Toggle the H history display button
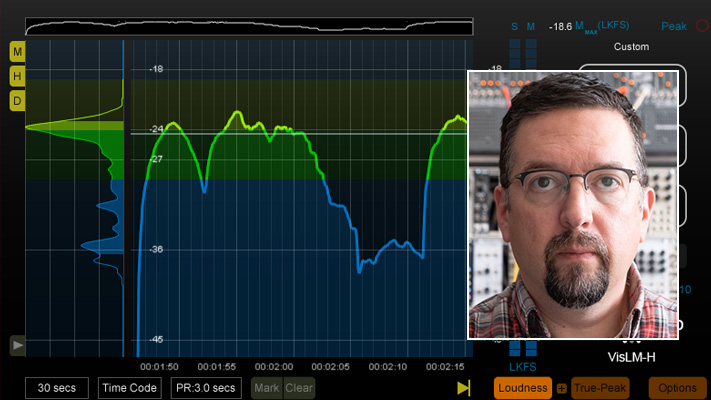The image size is (711, 400). pyautogui.click(x=18, y=76)
